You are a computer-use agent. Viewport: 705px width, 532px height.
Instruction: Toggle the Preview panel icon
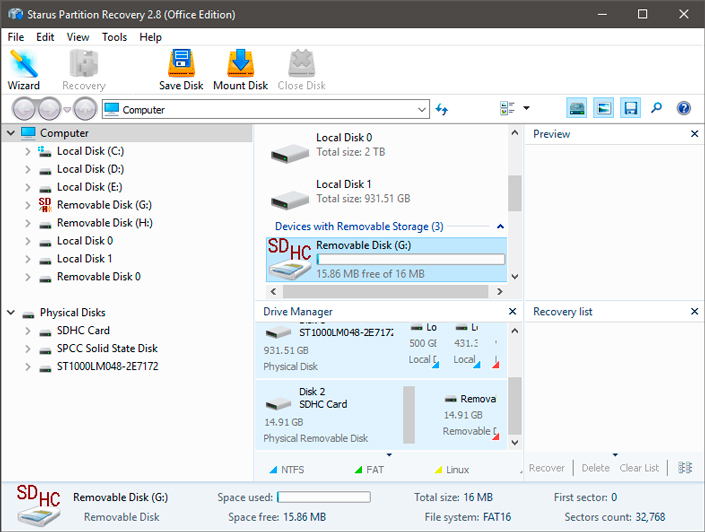point(603,108)
